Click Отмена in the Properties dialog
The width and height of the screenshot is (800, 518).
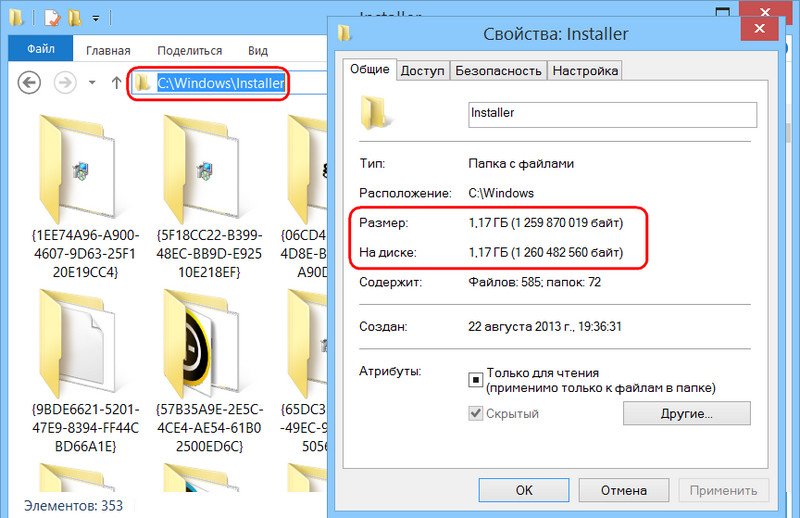click(623, 490)
